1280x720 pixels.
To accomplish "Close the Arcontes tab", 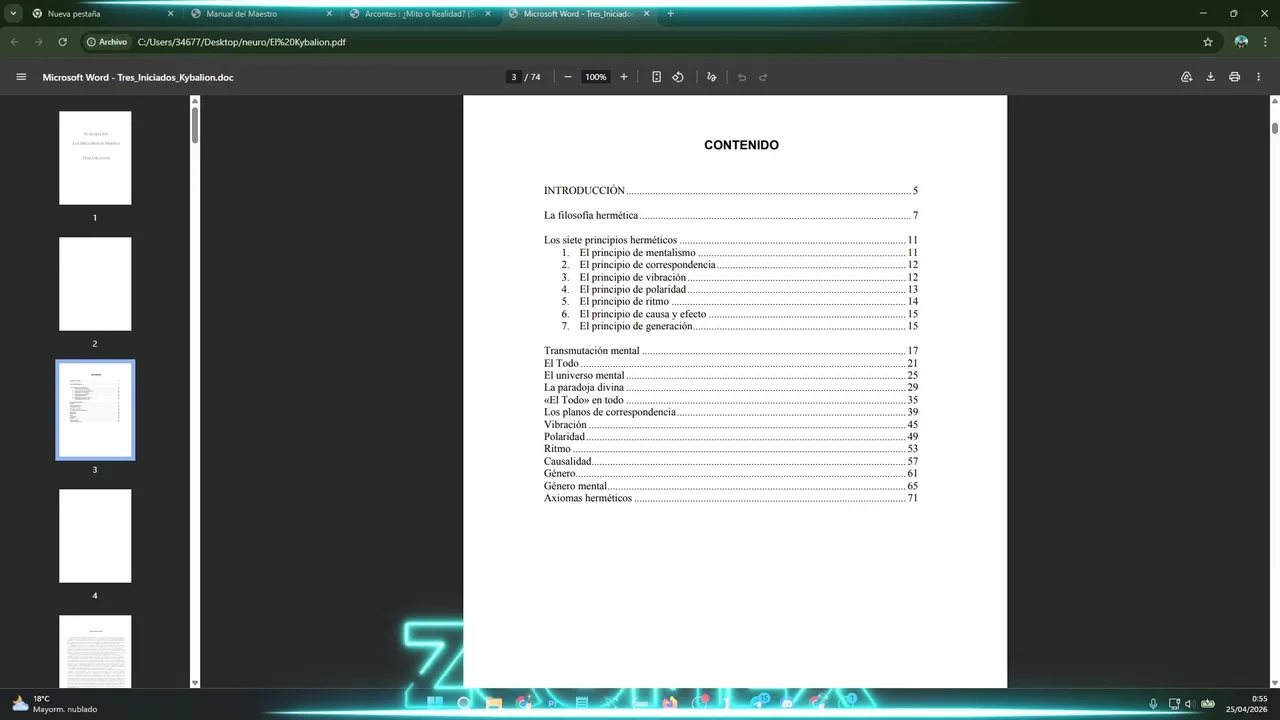I will 488,14.
